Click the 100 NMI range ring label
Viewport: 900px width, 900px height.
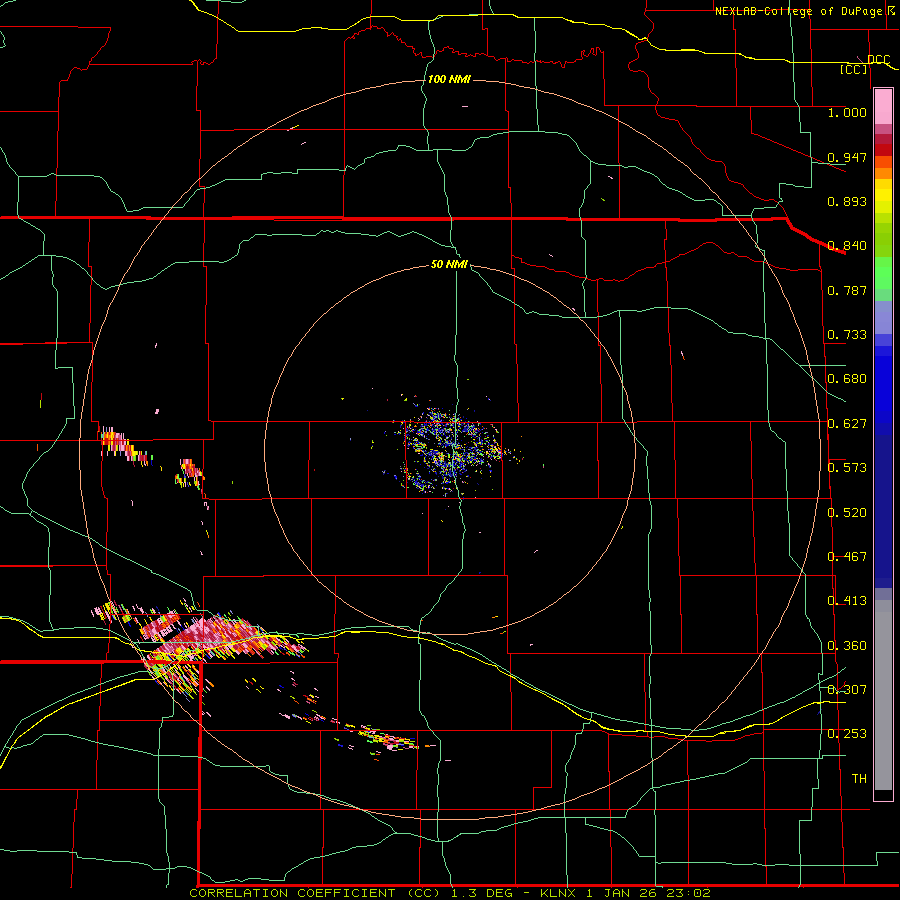(x=449, y=79)
